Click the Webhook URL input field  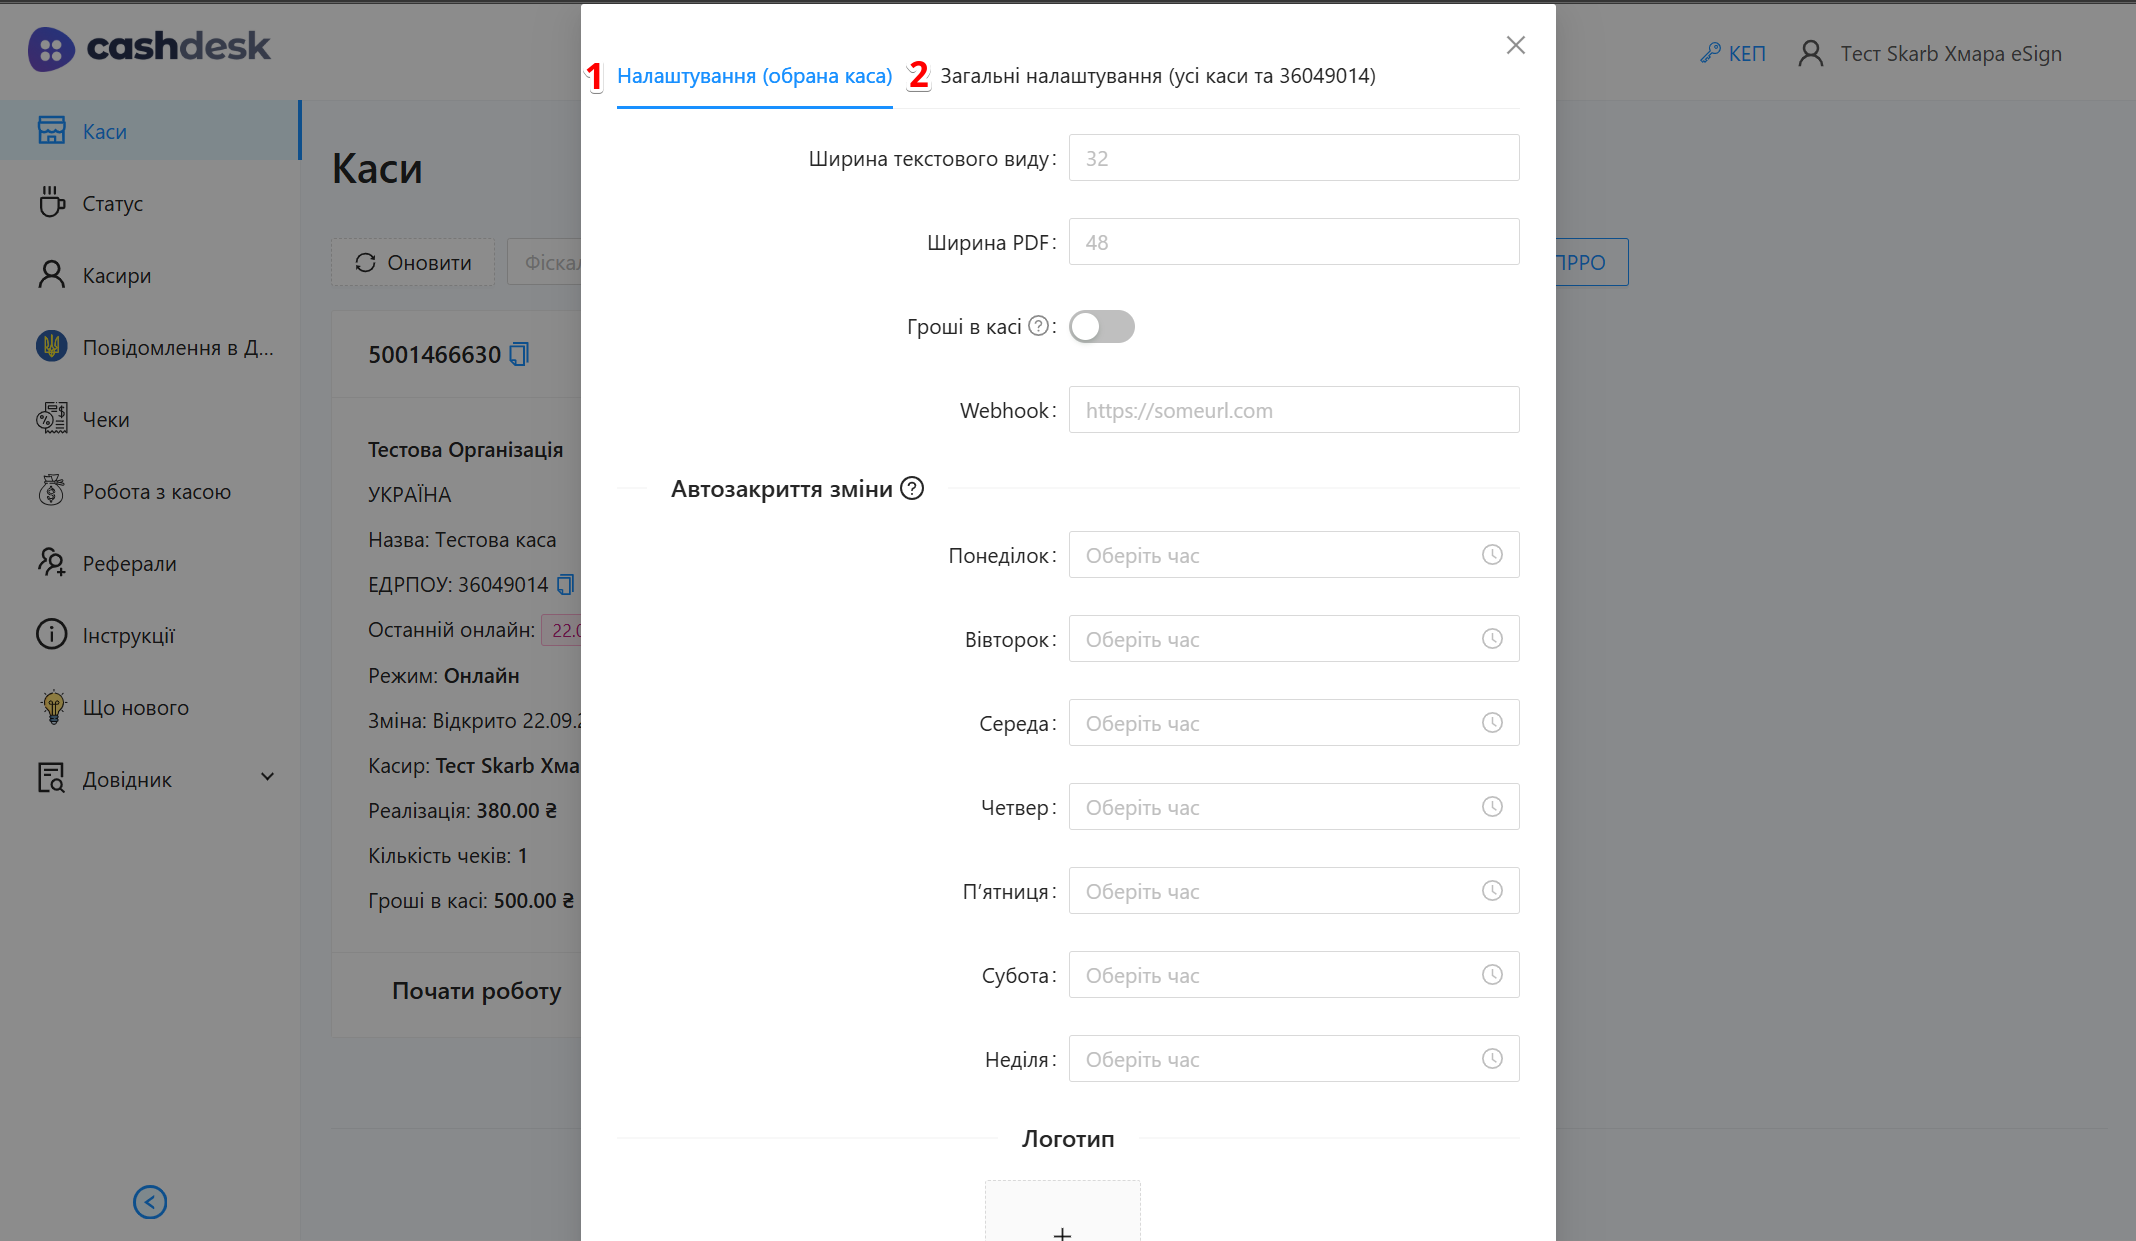click(x=1293, y=411)
